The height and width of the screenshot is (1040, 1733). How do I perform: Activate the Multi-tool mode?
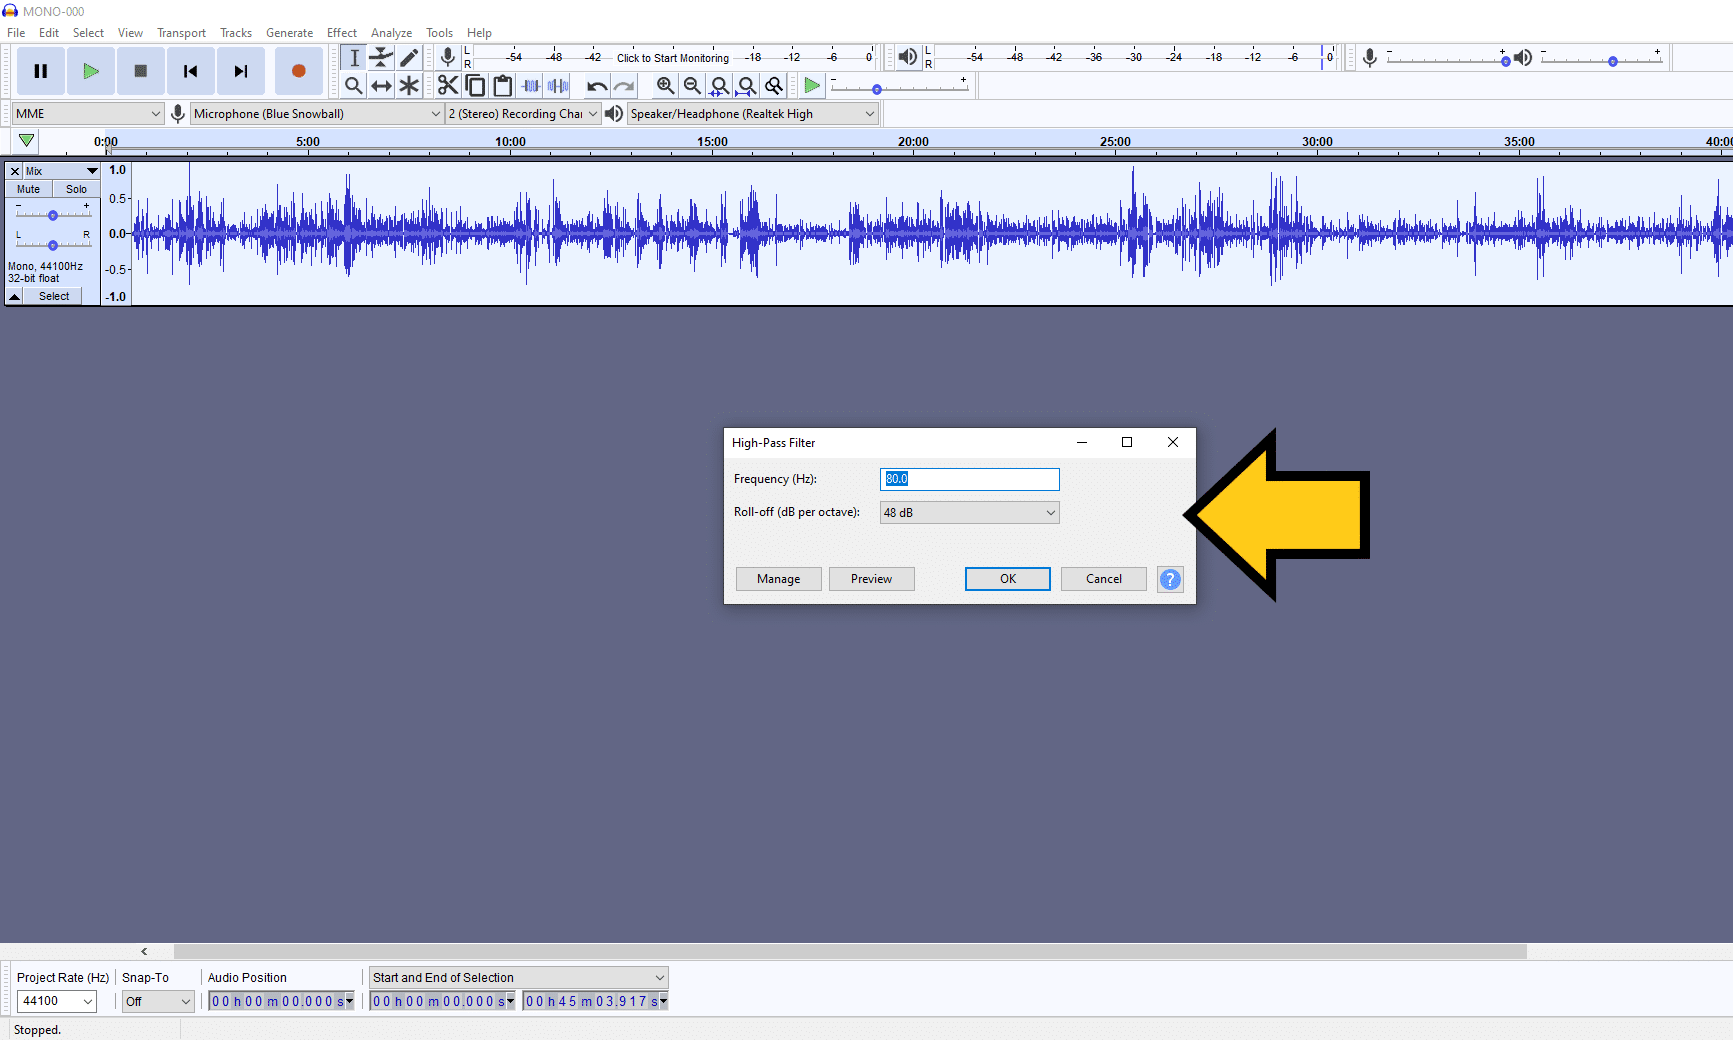pyautogui.click(x=409, y=86)
